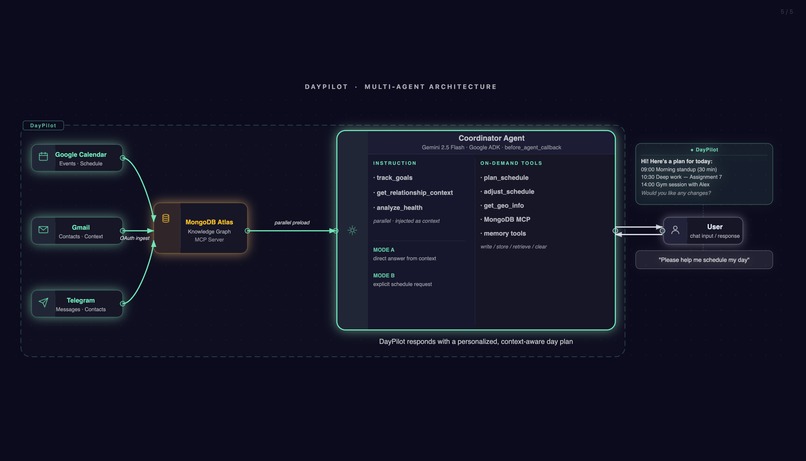Click the User person icon
Viewport: 806px width, 461px height.
(675, 230)
